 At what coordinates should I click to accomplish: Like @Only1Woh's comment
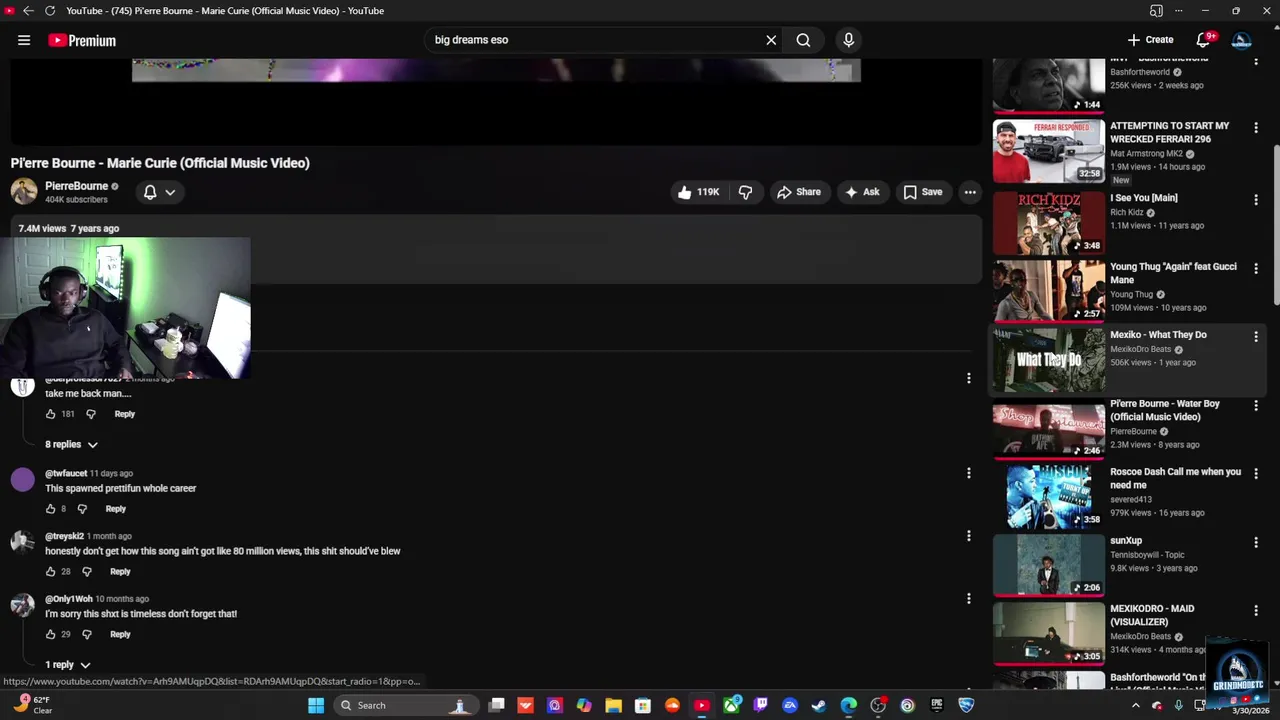[x=51, y=635]
